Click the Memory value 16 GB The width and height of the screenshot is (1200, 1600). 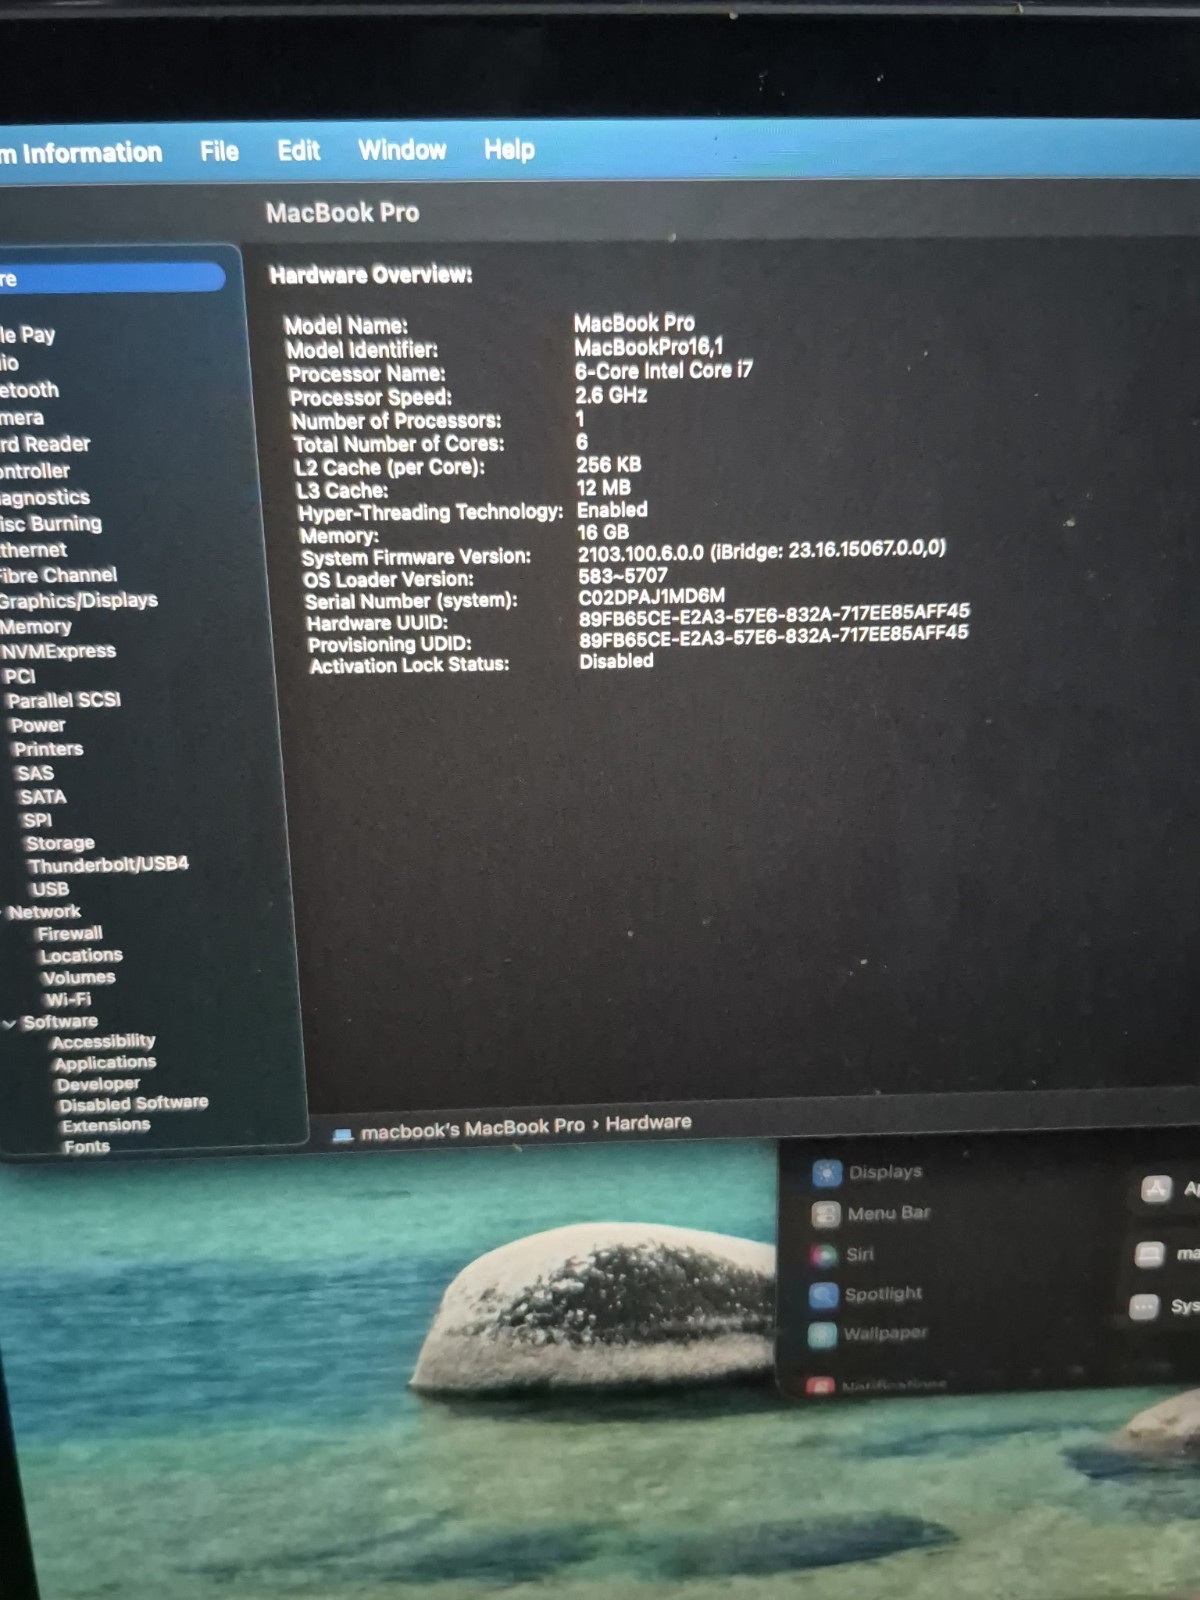pyautogui.click(x=603, y=533)
